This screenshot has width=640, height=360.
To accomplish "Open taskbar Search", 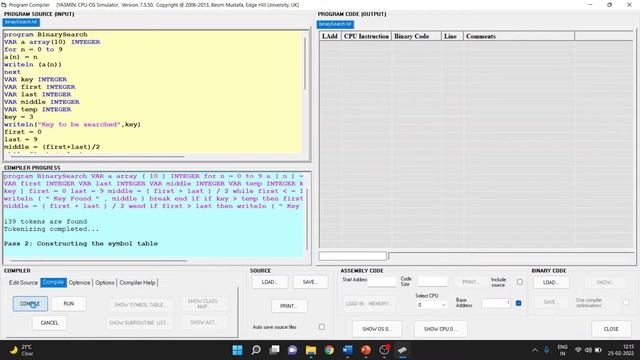I will coord(256,350).
